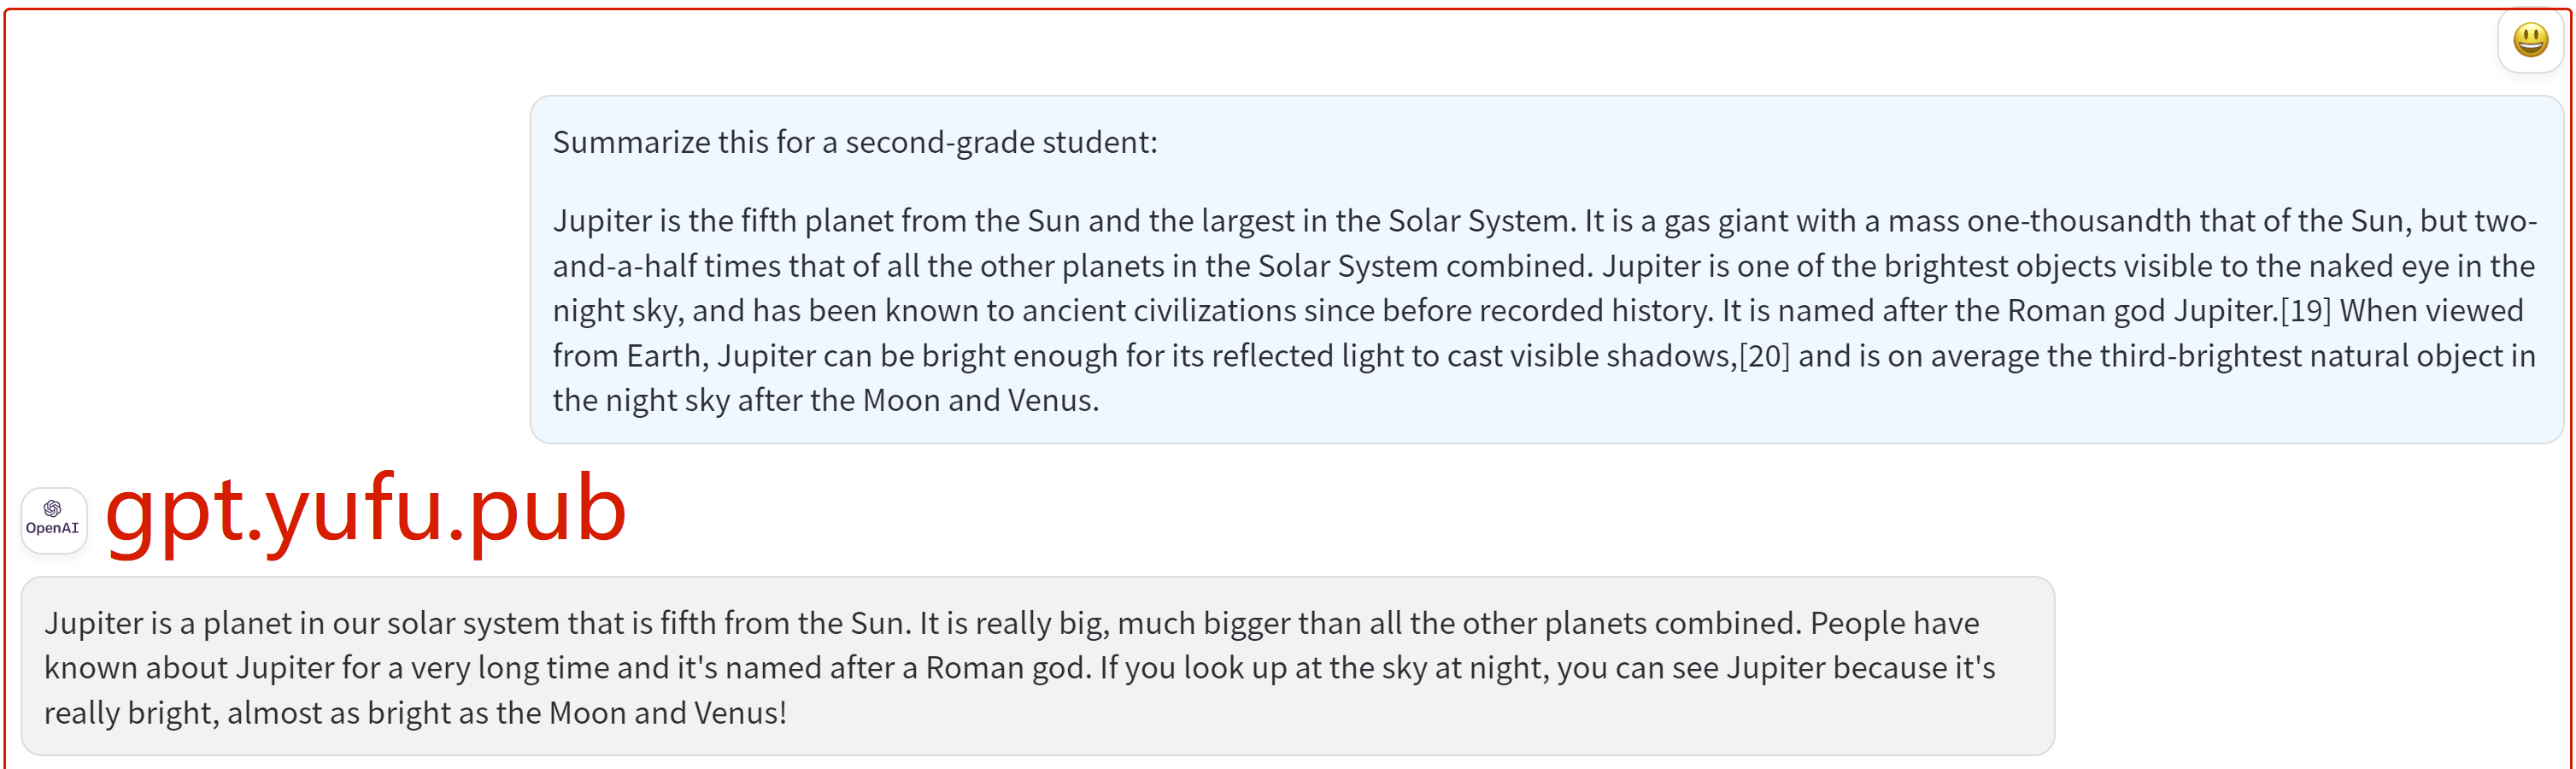The height and width of the screenshot is (769, 2576).
Task: Click the user prompt message bubble
Action: (x=1546, y=270)
